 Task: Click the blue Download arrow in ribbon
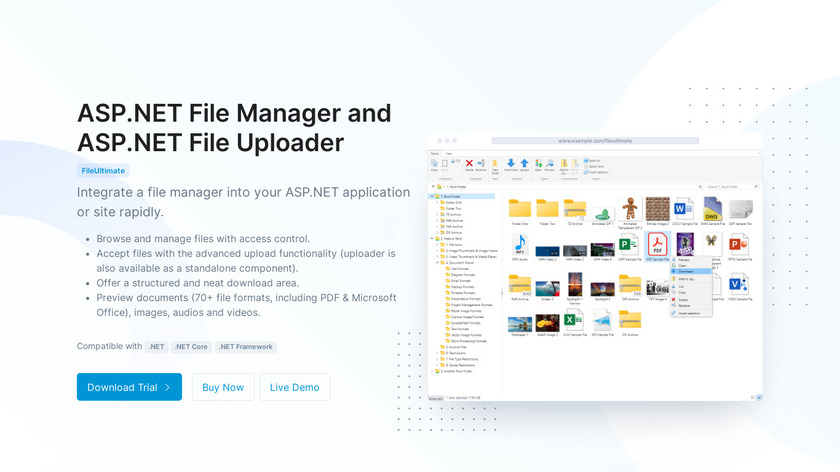[511, 164]
